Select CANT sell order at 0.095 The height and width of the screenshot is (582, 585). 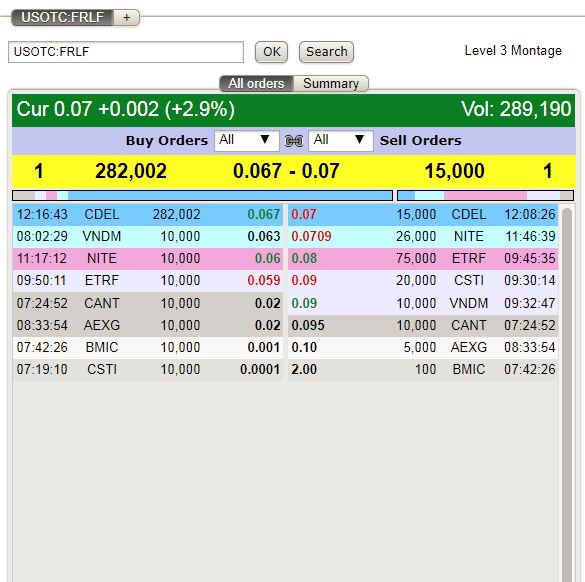[x=423, y=325]
